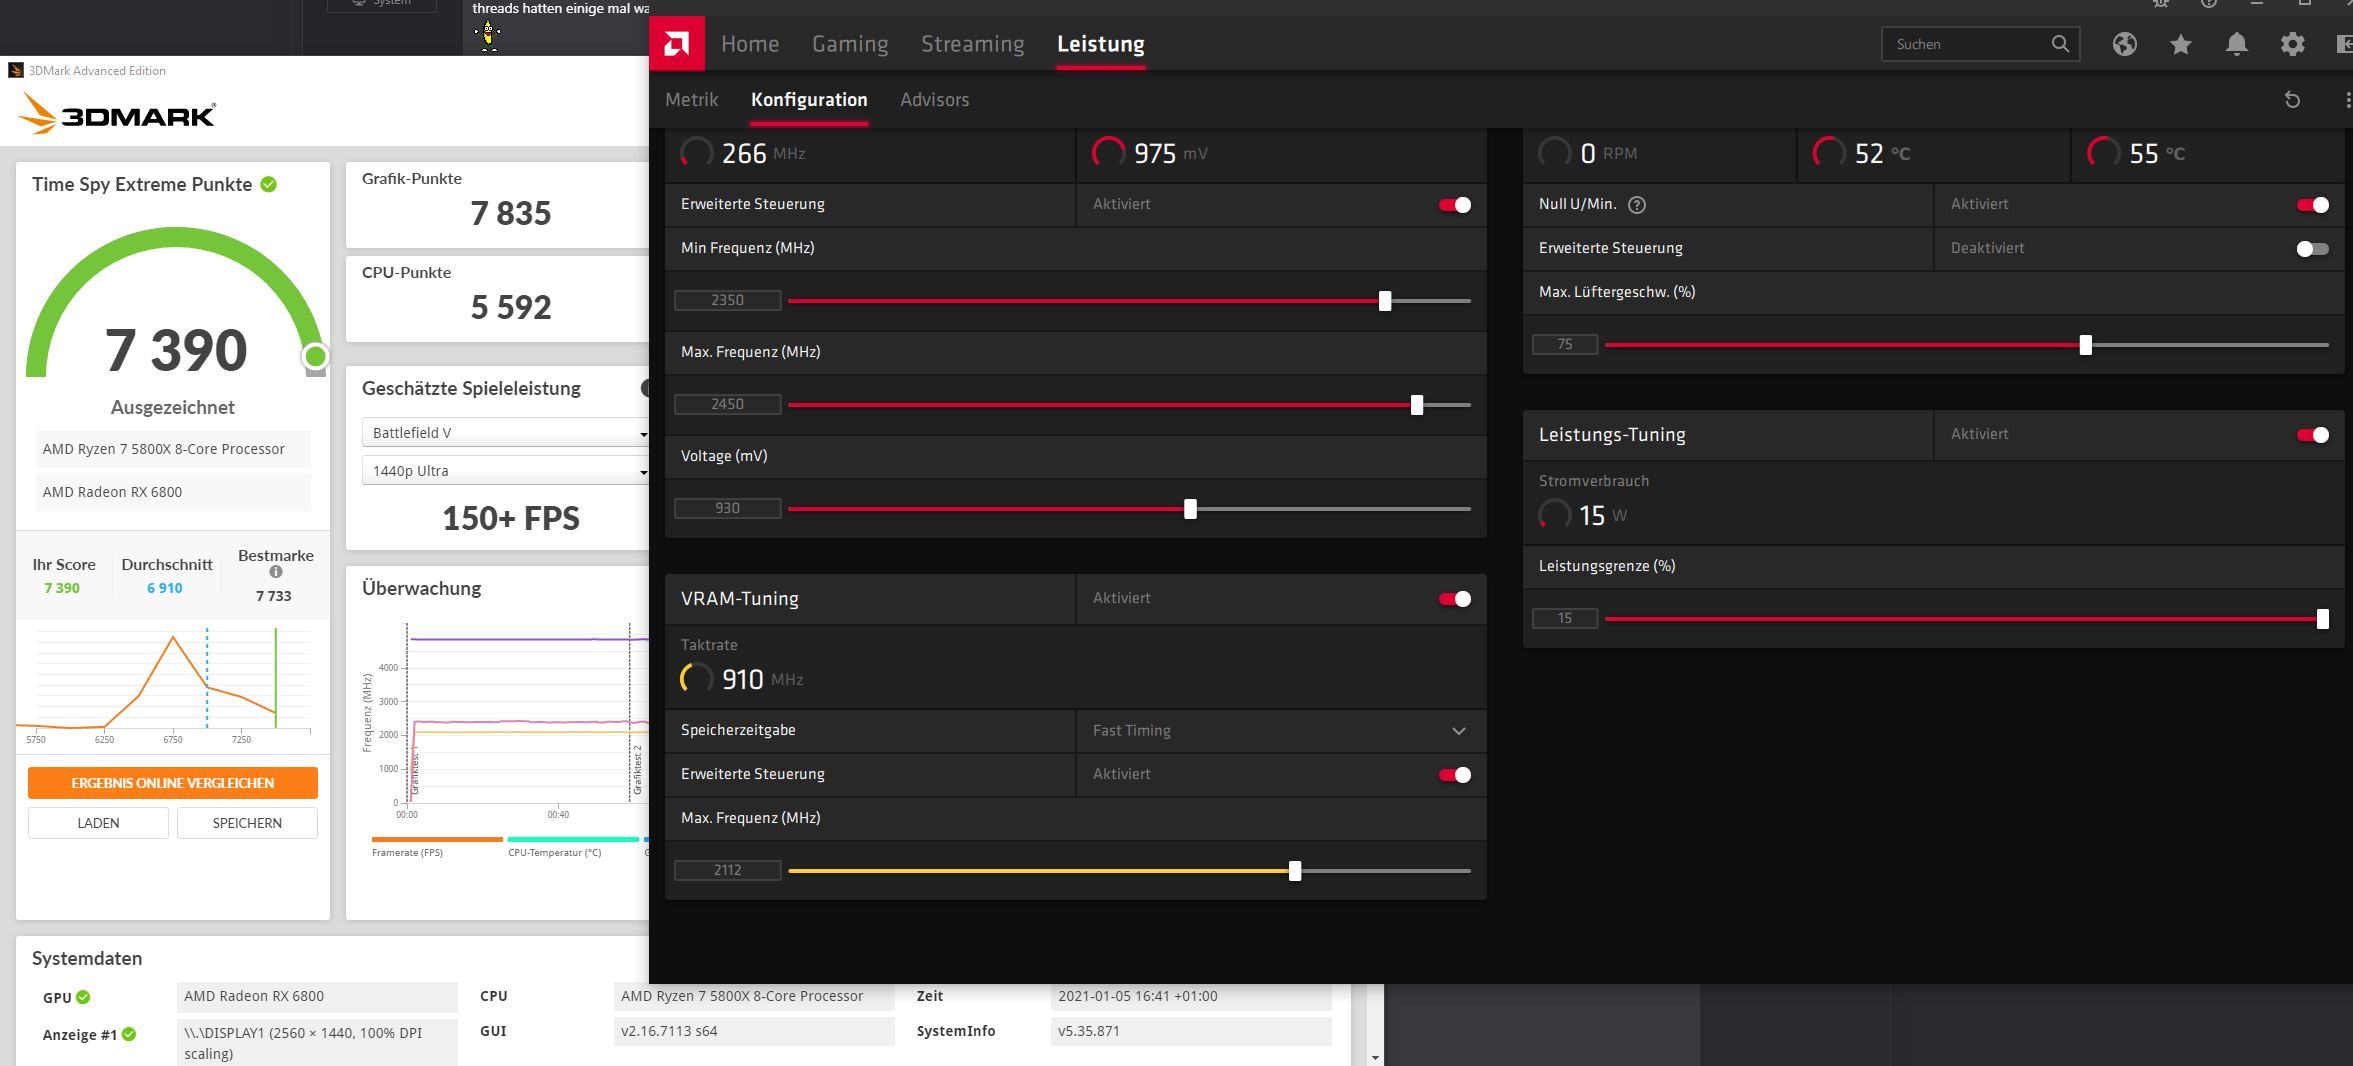
Task: Click Leistungsgrenze slider handle
Action: [2322, 618]
